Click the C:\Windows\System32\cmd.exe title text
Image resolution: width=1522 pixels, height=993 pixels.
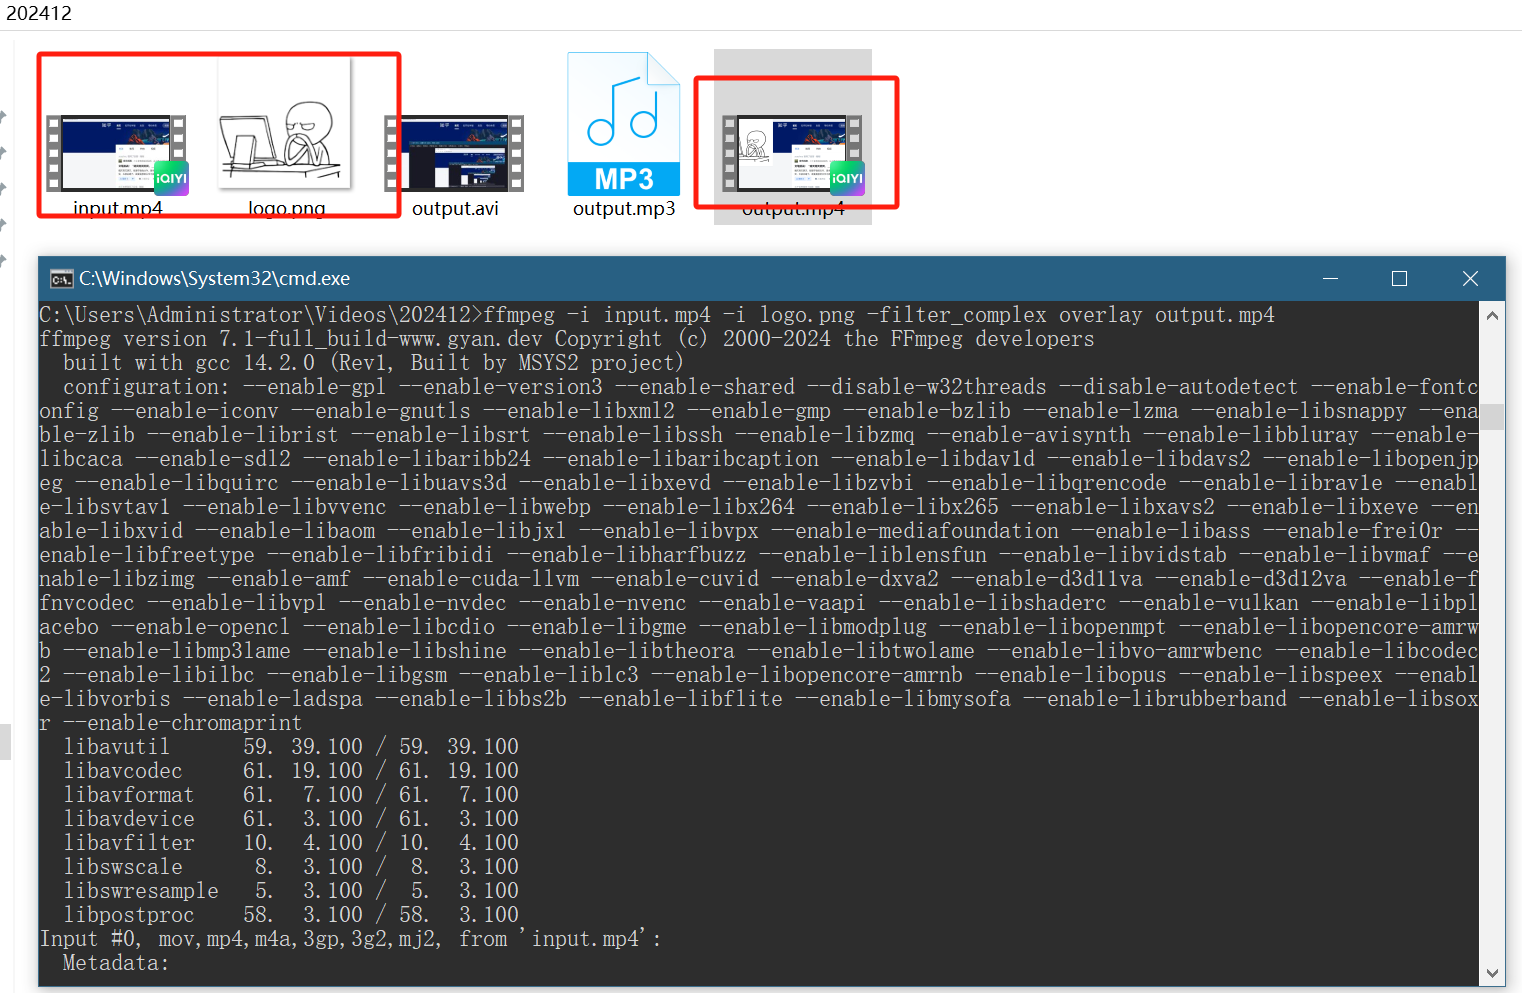point(214,279)
